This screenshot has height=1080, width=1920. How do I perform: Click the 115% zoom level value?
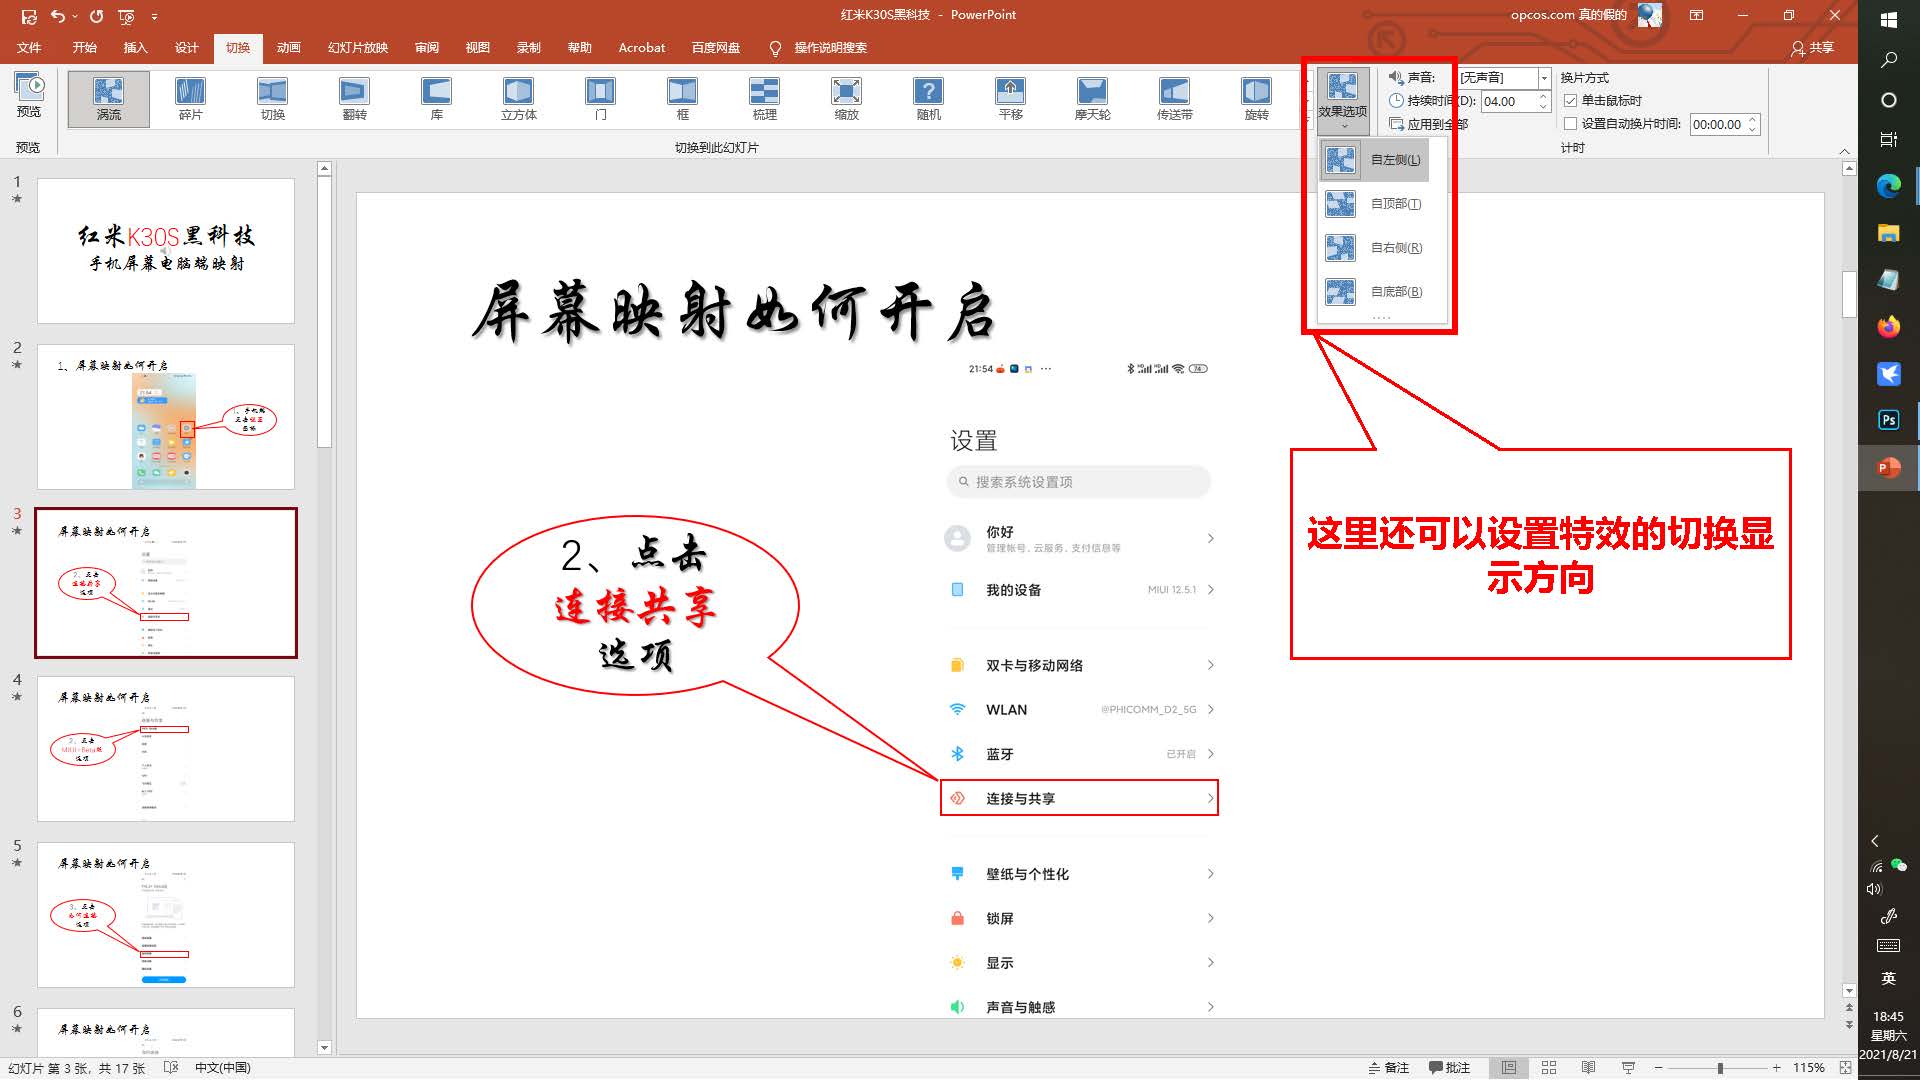tap(1808, 1068)
